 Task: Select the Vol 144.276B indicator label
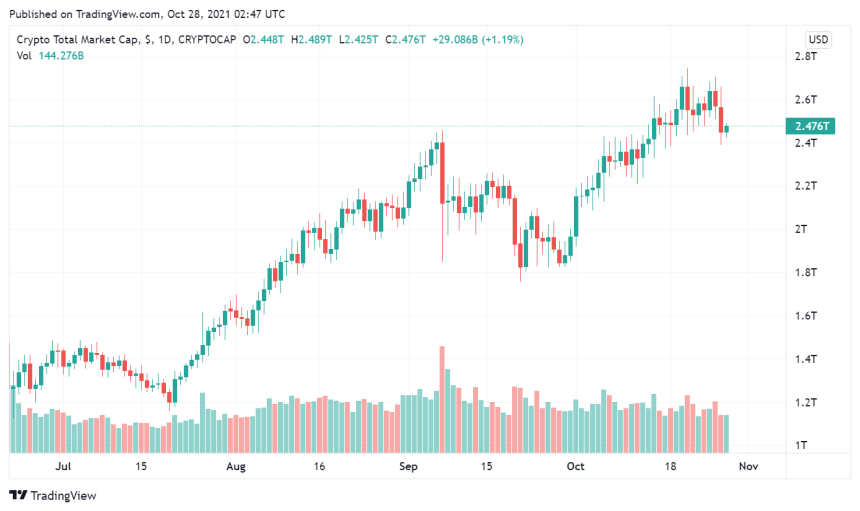[50, 56]
